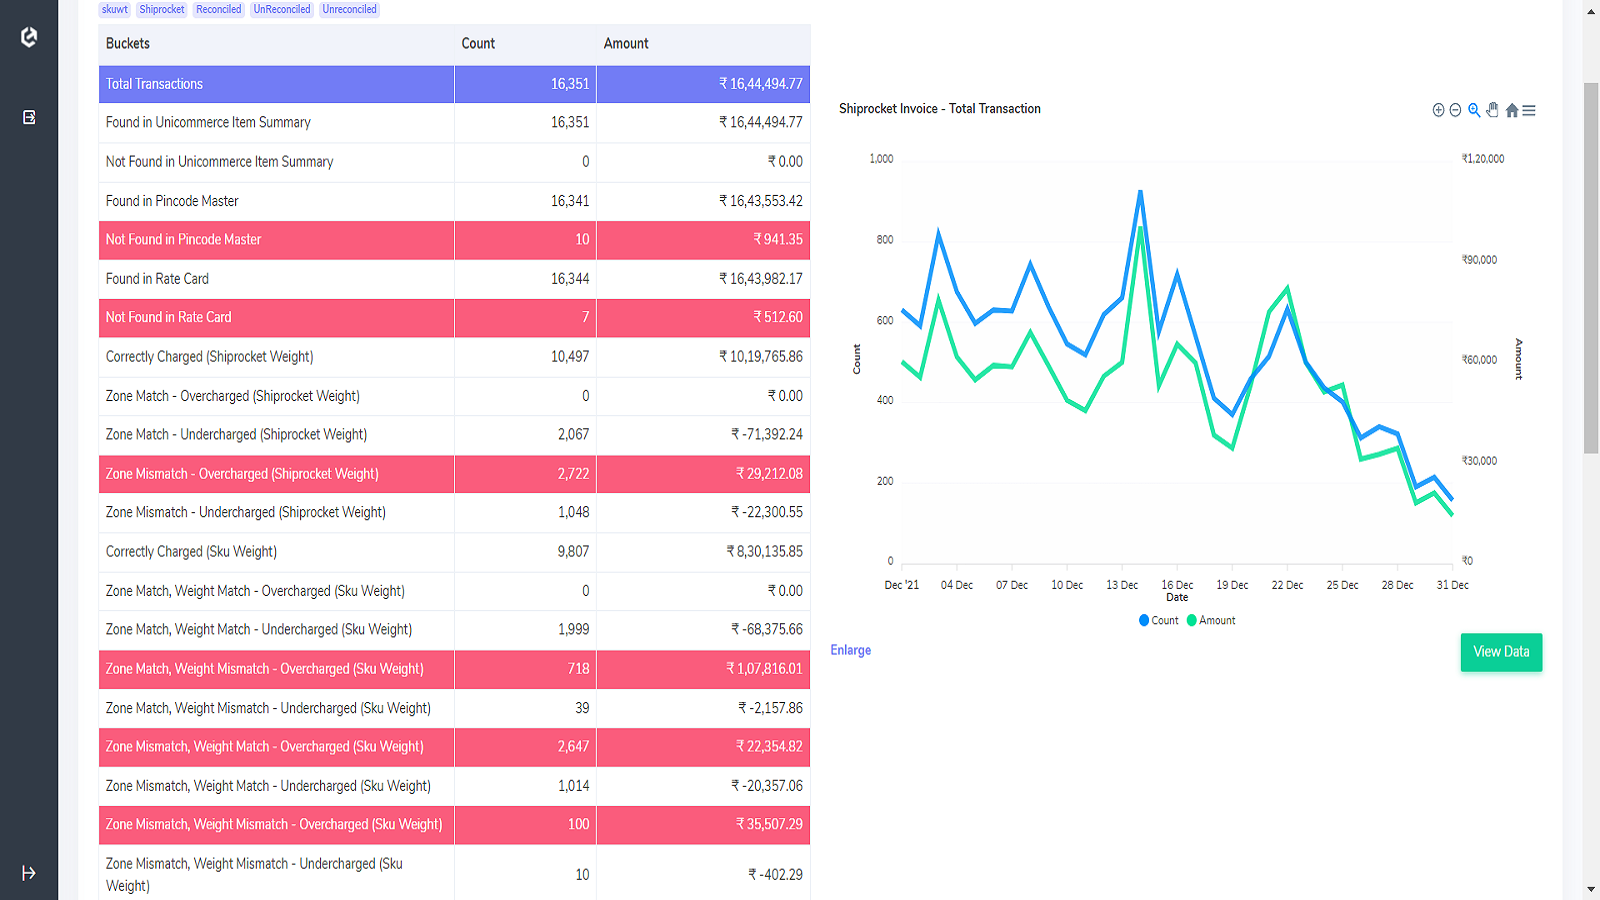Click the scrollbar down arrow
Screen dimensions: 1600x900
tap(1591, 889)
